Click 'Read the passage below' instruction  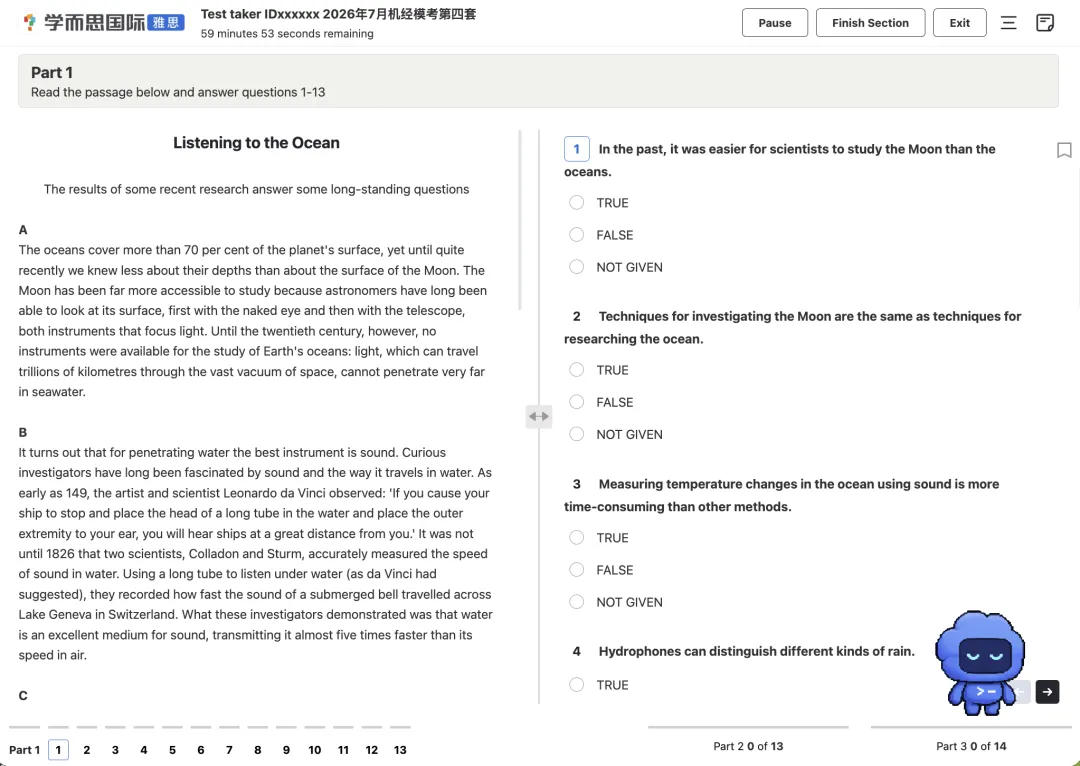point(178,92)
